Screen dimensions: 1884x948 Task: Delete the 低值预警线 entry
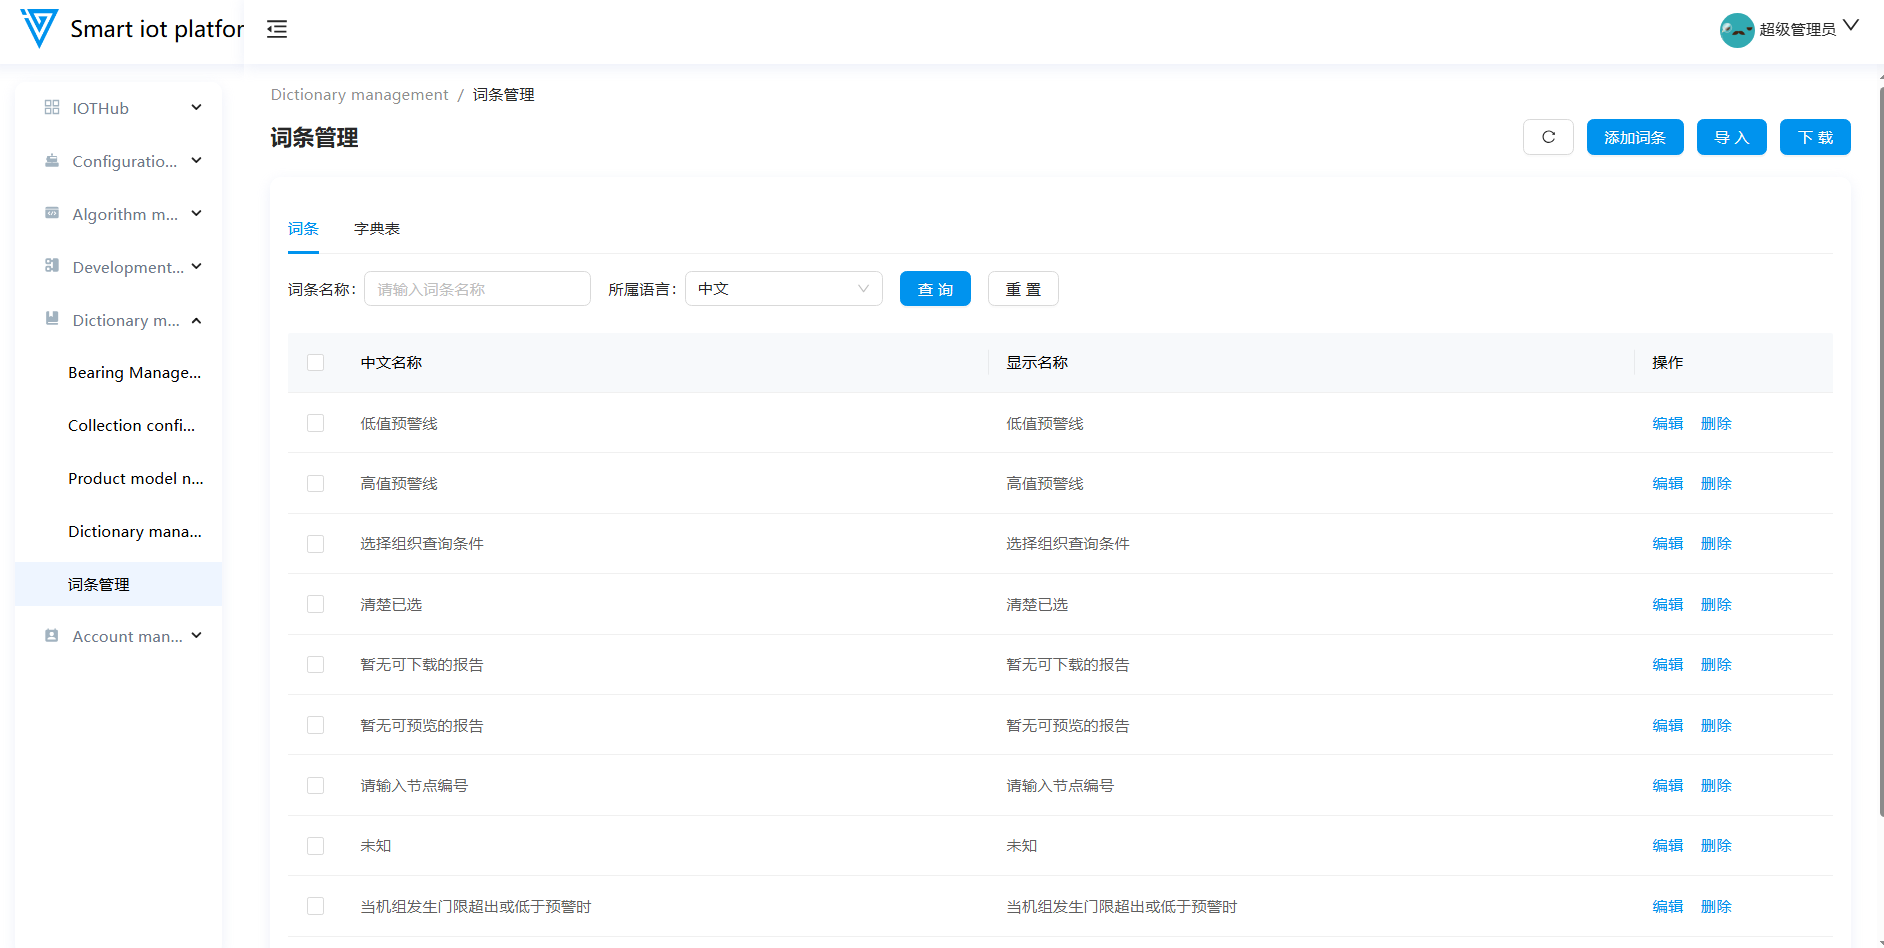tap(1716, 423)
